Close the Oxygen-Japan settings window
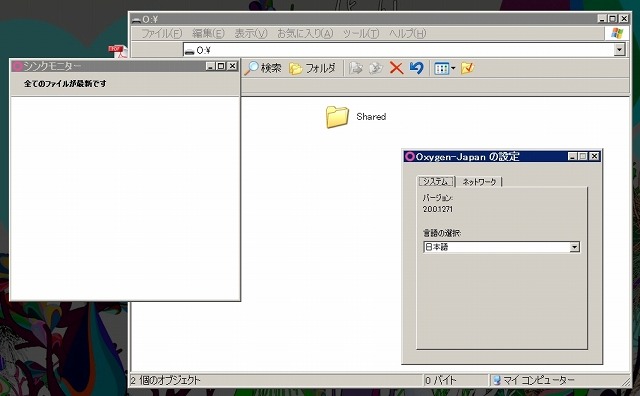 [595, 156]
